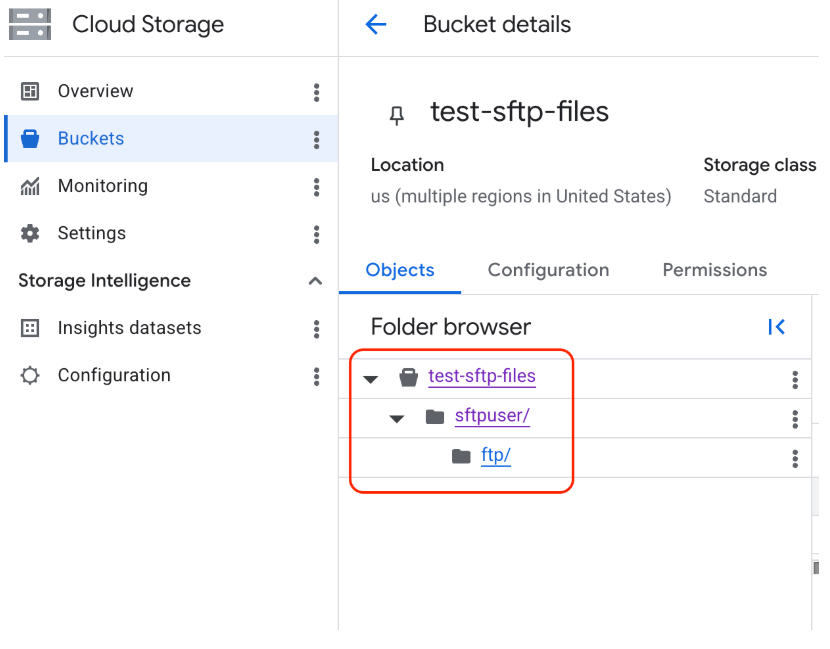830x649 pixels.
Task: Collapse the sftpuser/ tree node
Action: point(397,419)
